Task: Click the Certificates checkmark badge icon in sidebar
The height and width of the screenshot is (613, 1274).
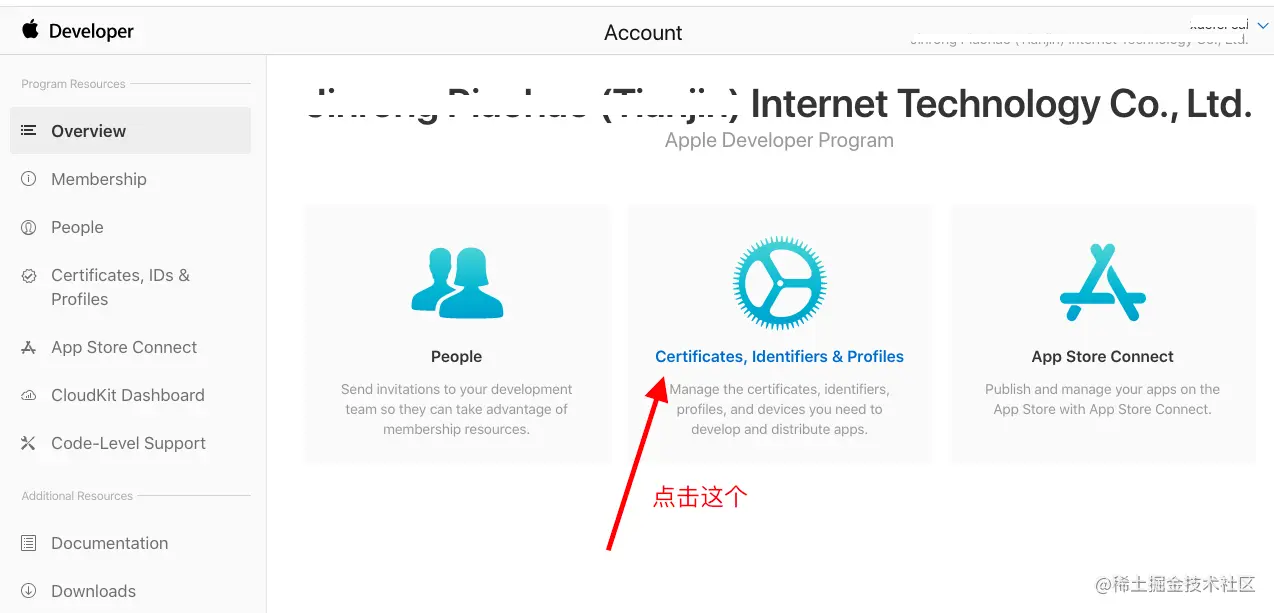Action: click(x=29, y=275)
